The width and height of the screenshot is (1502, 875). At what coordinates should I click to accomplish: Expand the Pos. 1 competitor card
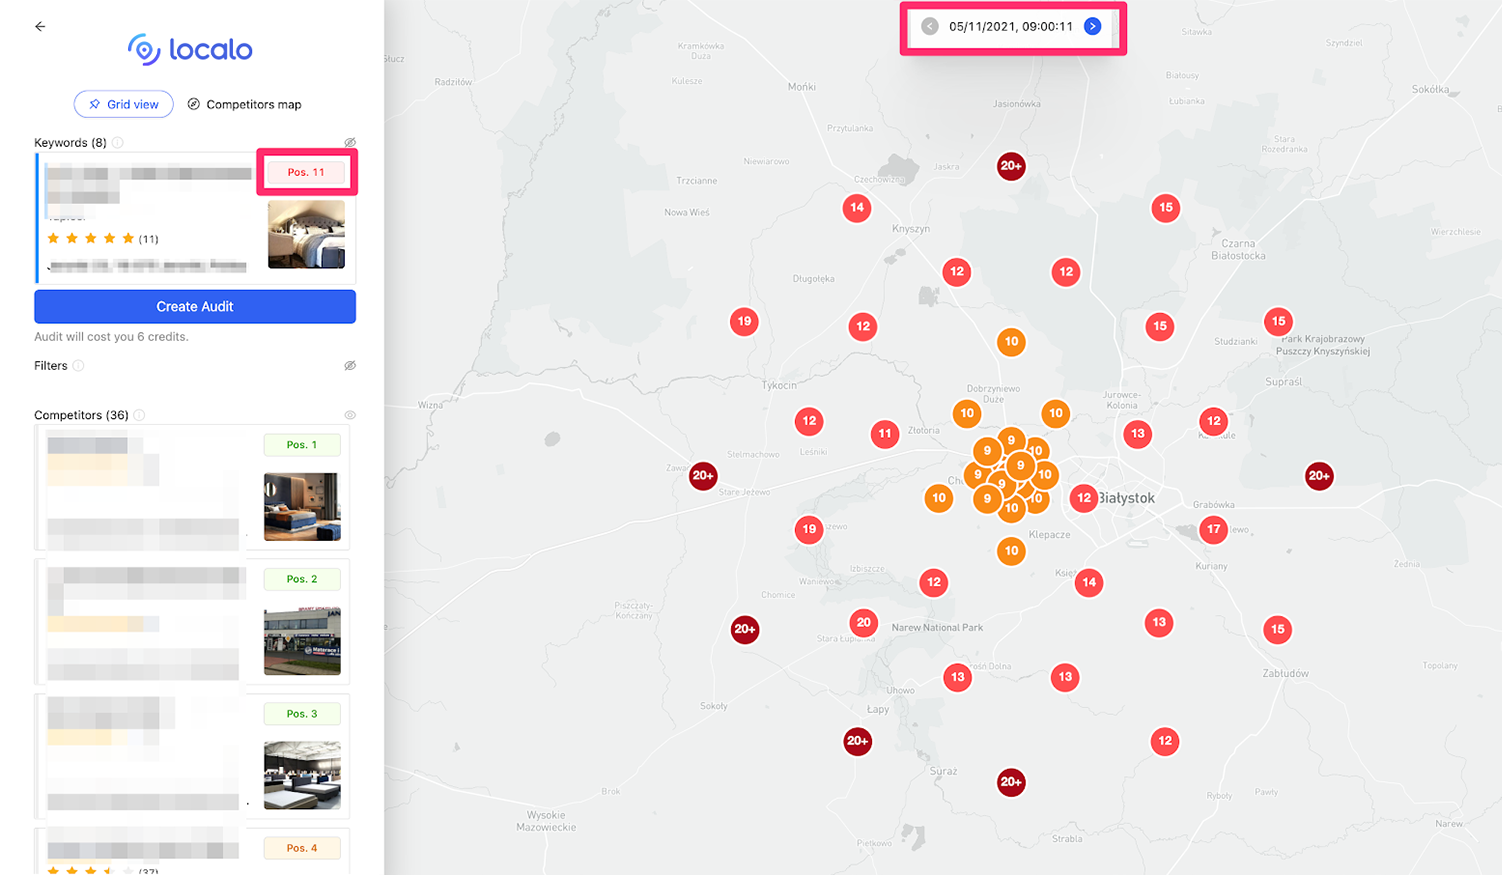pos(192,487)
